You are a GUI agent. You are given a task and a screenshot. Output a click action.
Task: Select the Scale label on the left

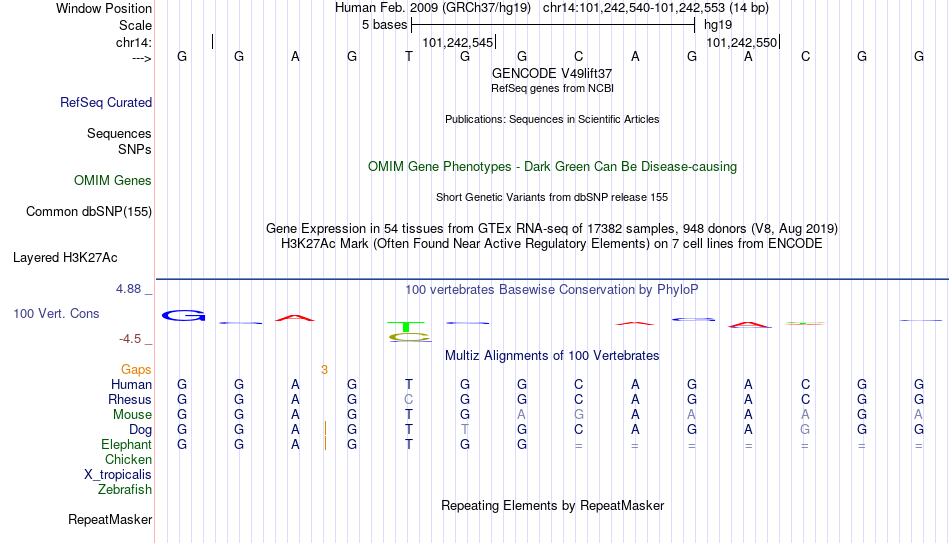point(136,25)
